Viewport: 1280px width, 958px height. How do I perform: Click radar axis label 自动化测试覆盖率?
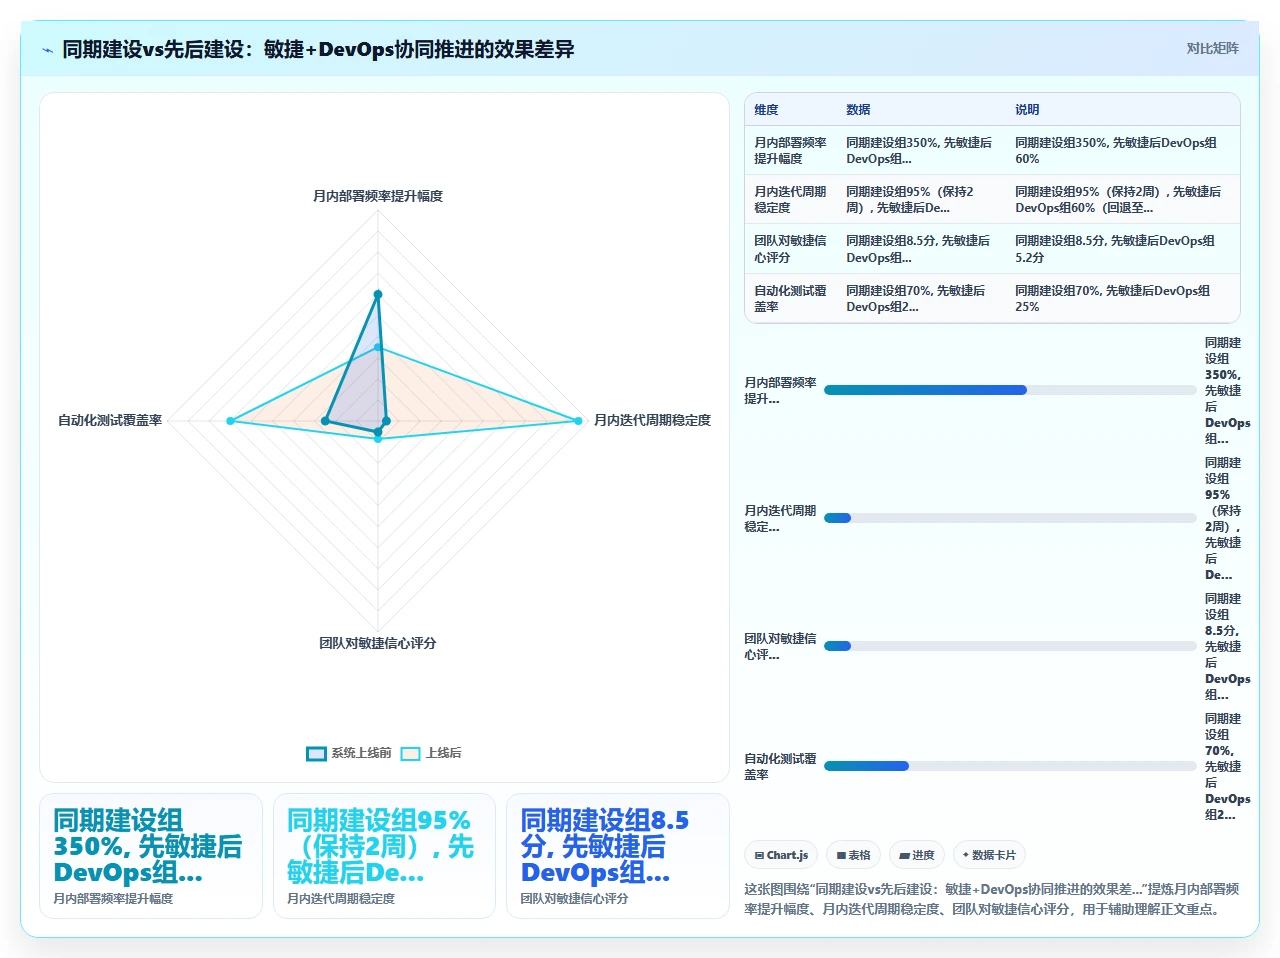pos(110,420)
